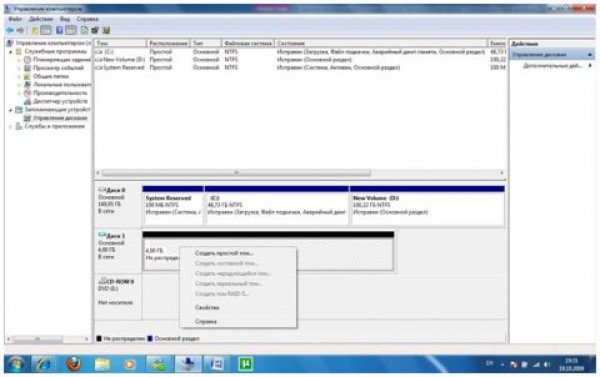Open Диспетчер устройств in the tree

click(60, 101)
